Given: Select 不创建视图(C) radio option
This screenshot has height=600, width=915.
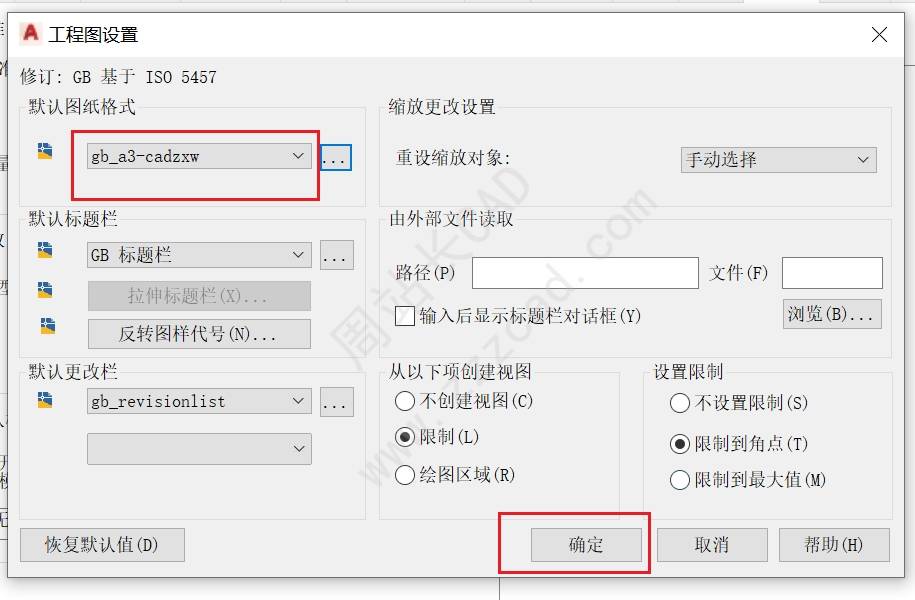Looking at the screenshot, I should pos(404,401).
